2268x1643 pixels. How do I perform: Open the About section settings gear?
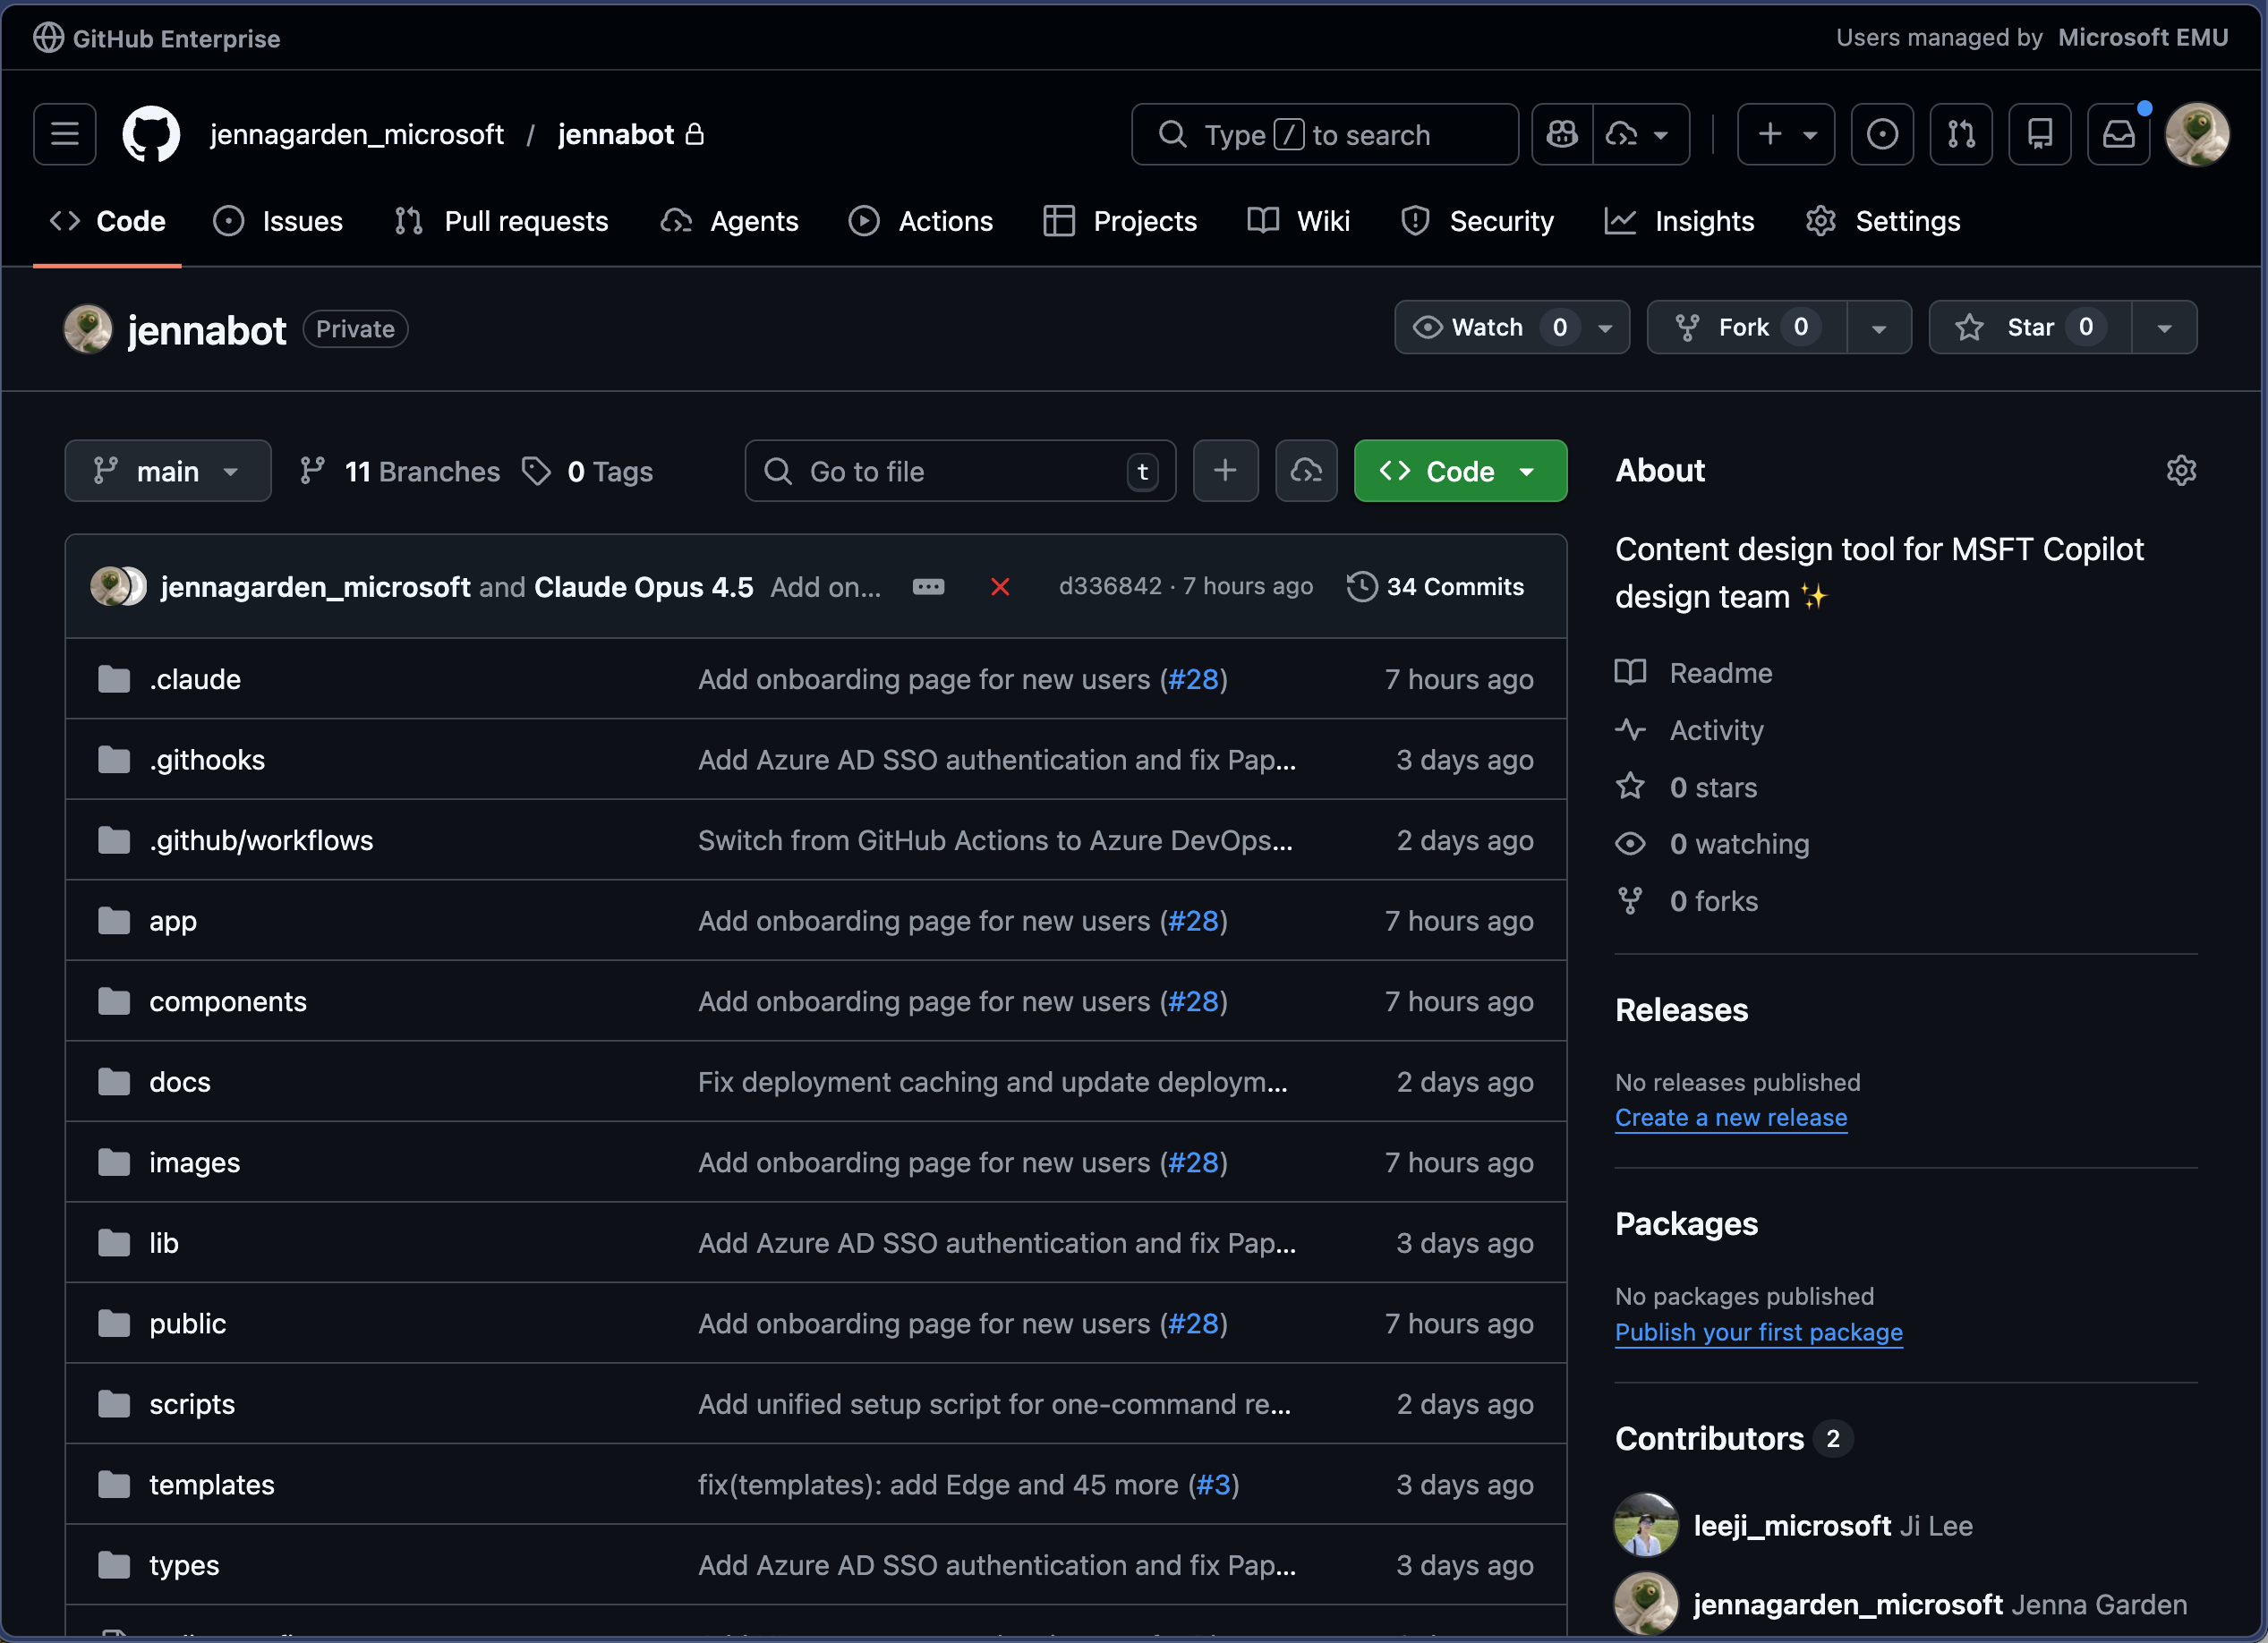click(2182, 470)
